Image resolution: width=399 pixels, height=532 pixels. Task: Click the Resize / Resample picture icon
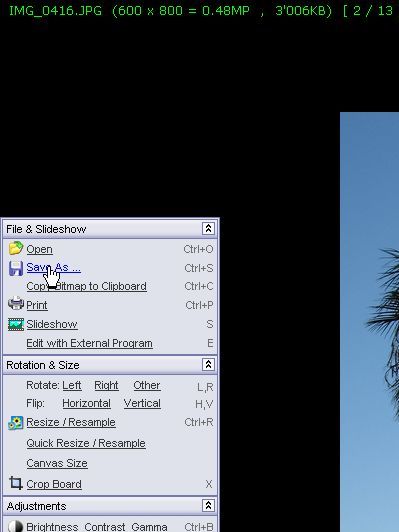[16, 423]
